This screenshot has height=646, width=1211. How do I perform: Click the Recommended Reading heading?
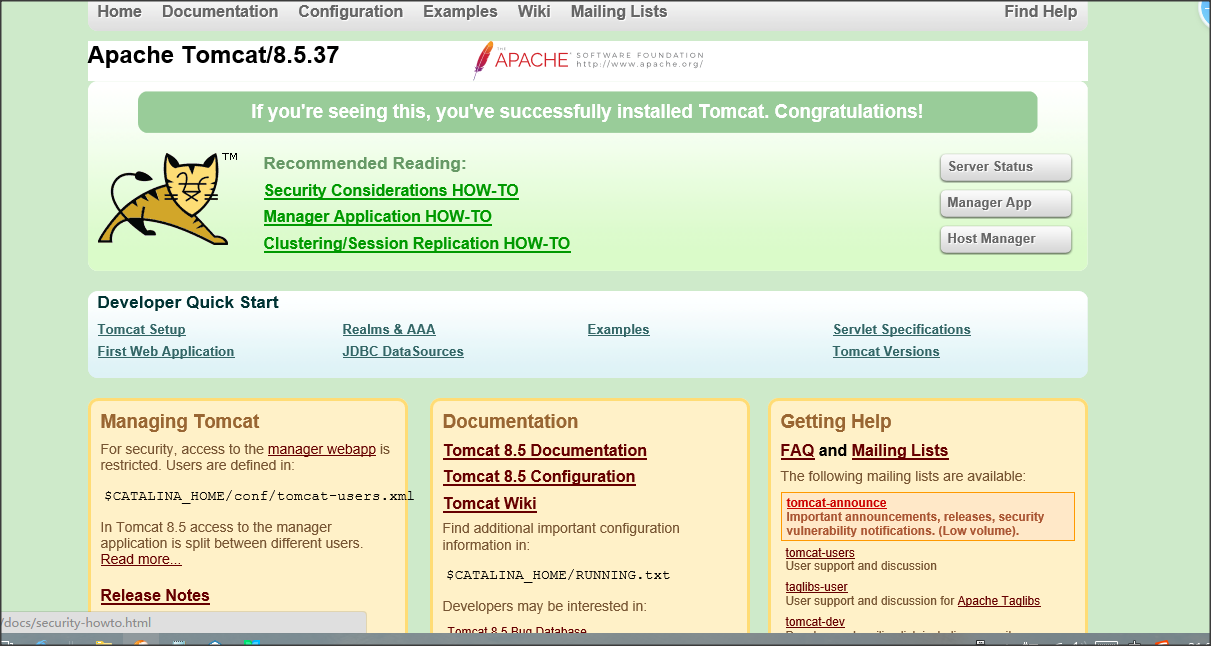pyautogui.click(x=365, y=164)
